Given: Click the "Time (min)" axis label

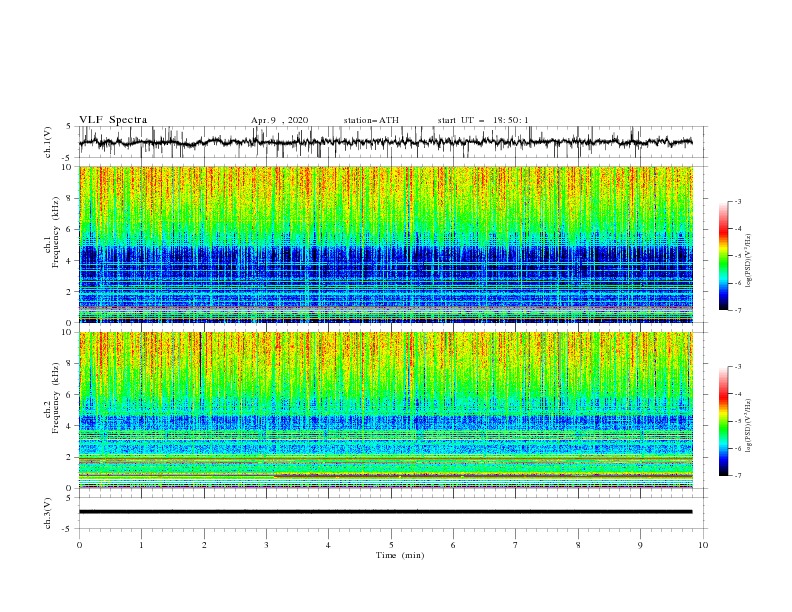Looking at the screenshot, I should (400, 555).
